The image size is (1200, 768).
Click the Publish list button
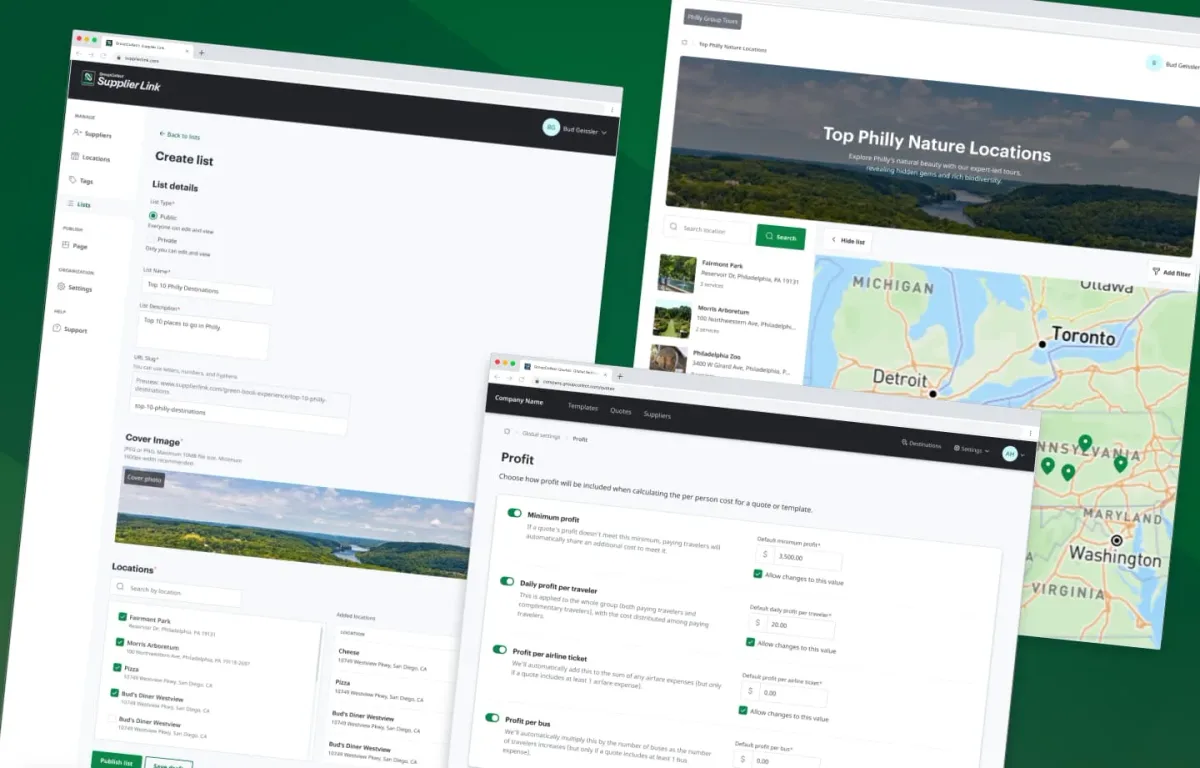click(116, 761)
